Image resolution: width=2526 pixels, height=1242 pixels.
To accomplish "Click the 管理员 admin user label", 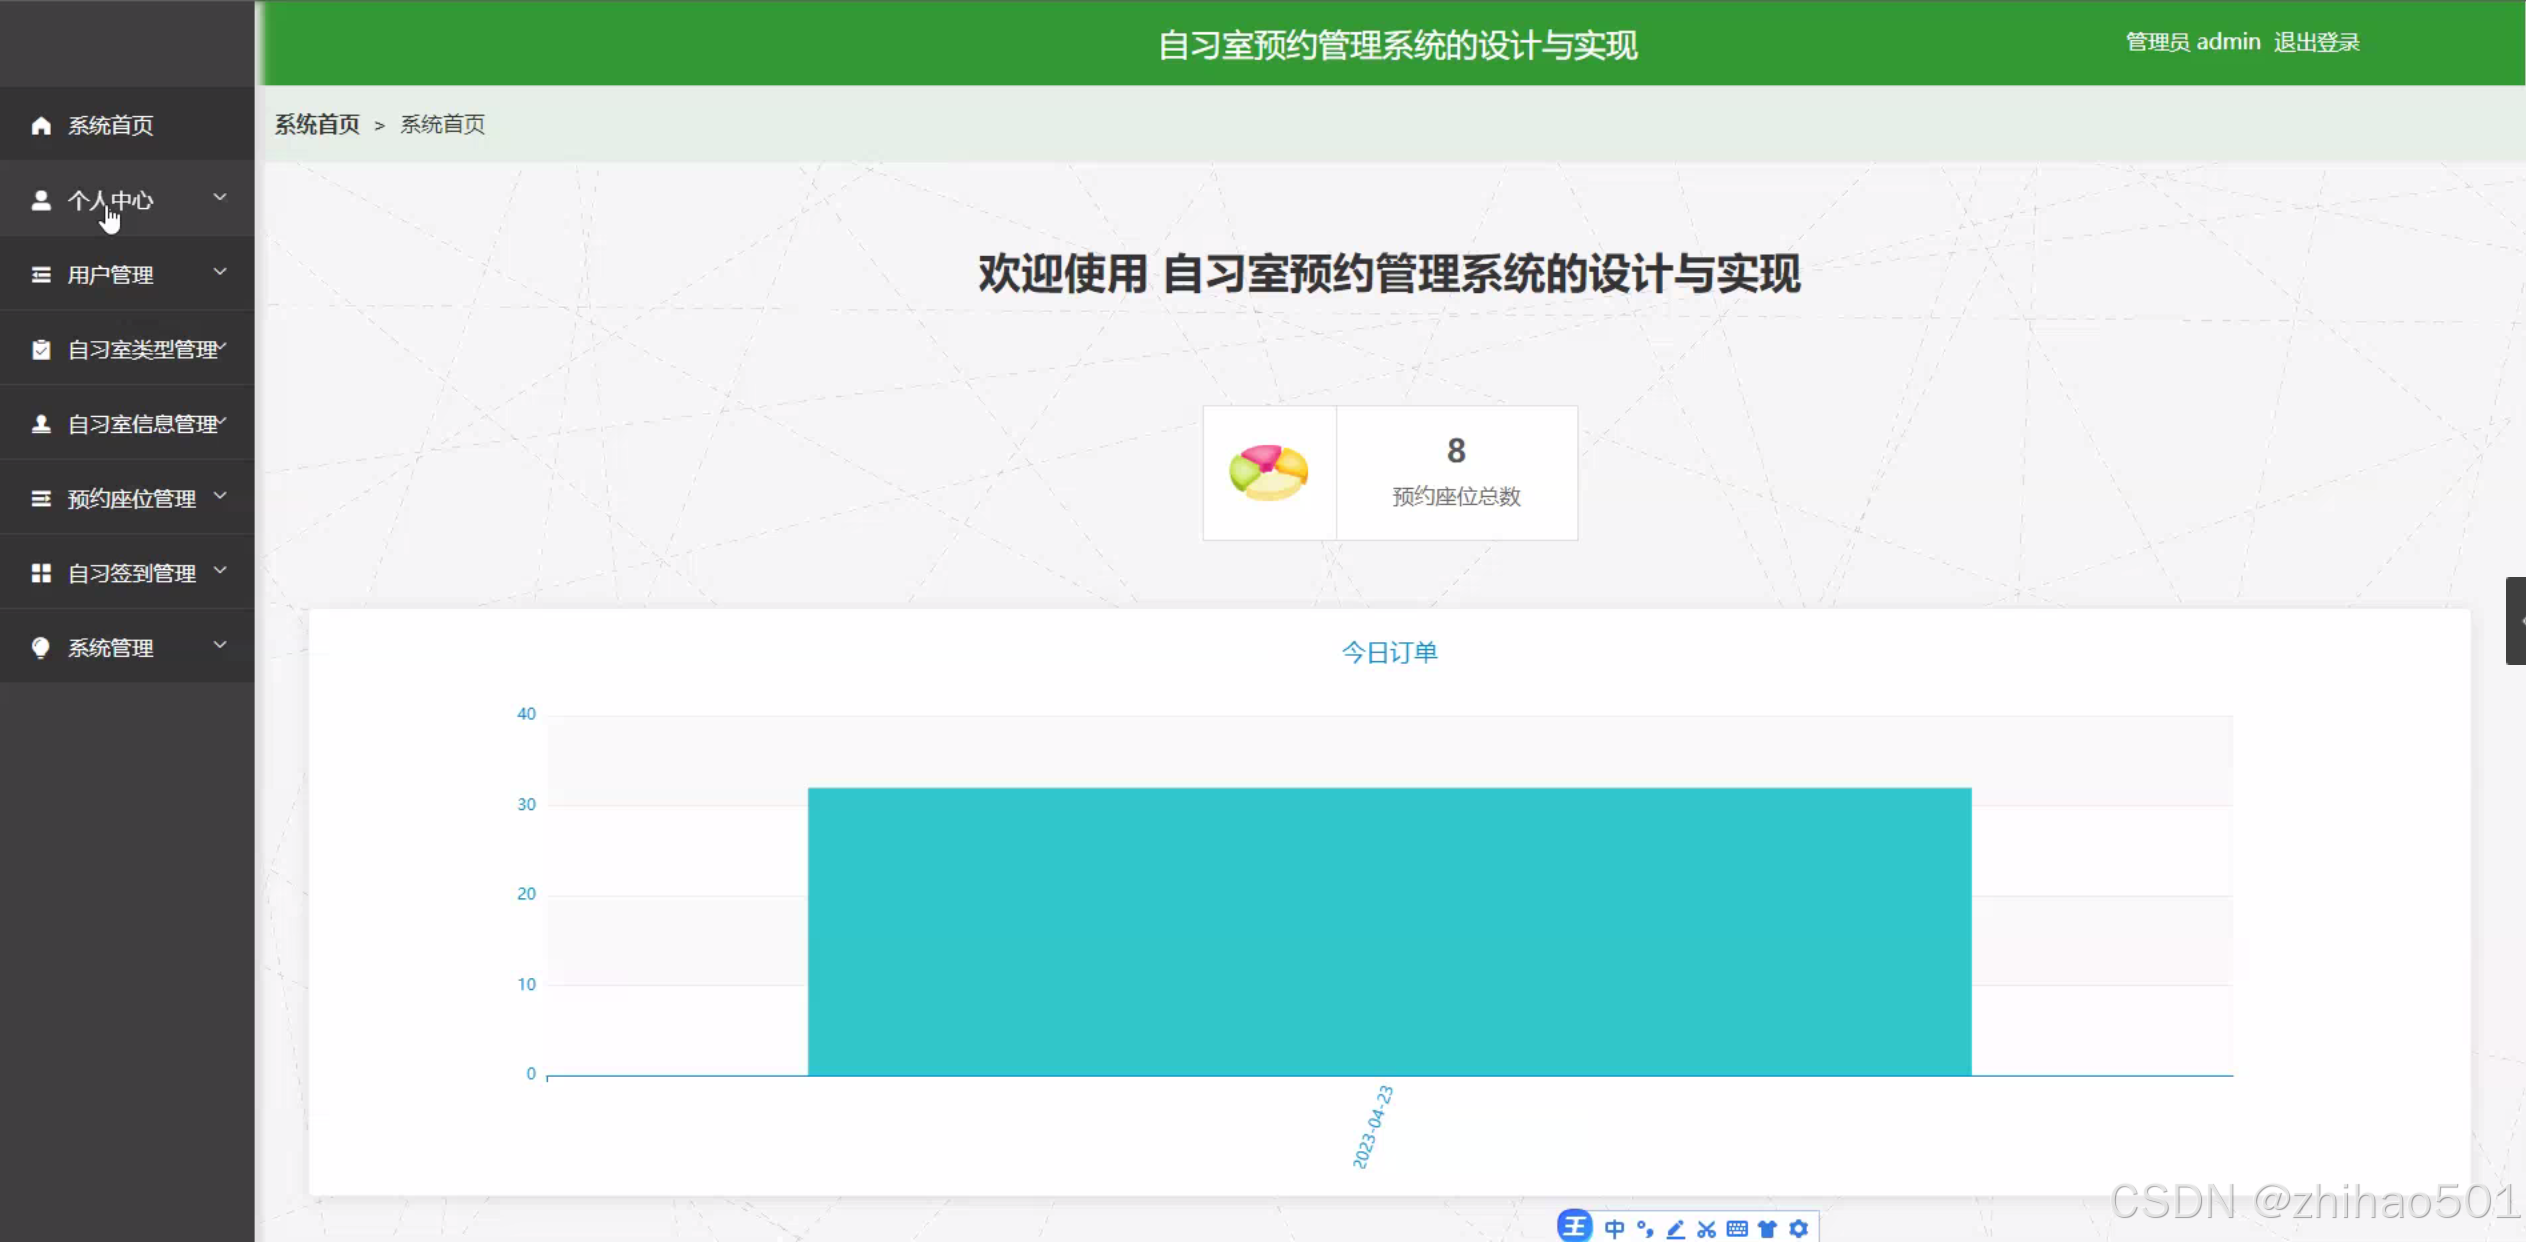I will tap(2193, 42).
